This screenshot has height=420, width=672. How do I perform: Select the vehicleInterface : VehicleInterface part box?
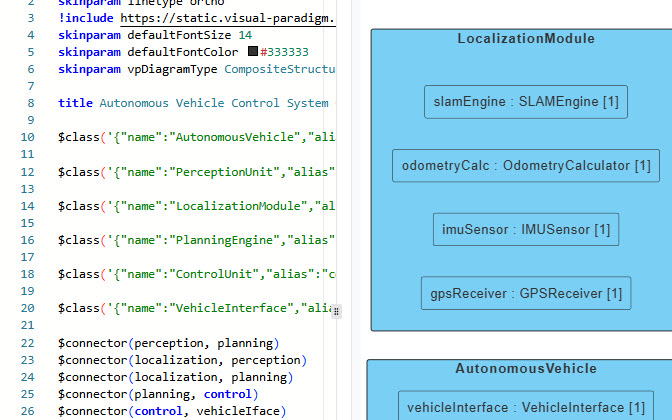(x=526, y=406)
